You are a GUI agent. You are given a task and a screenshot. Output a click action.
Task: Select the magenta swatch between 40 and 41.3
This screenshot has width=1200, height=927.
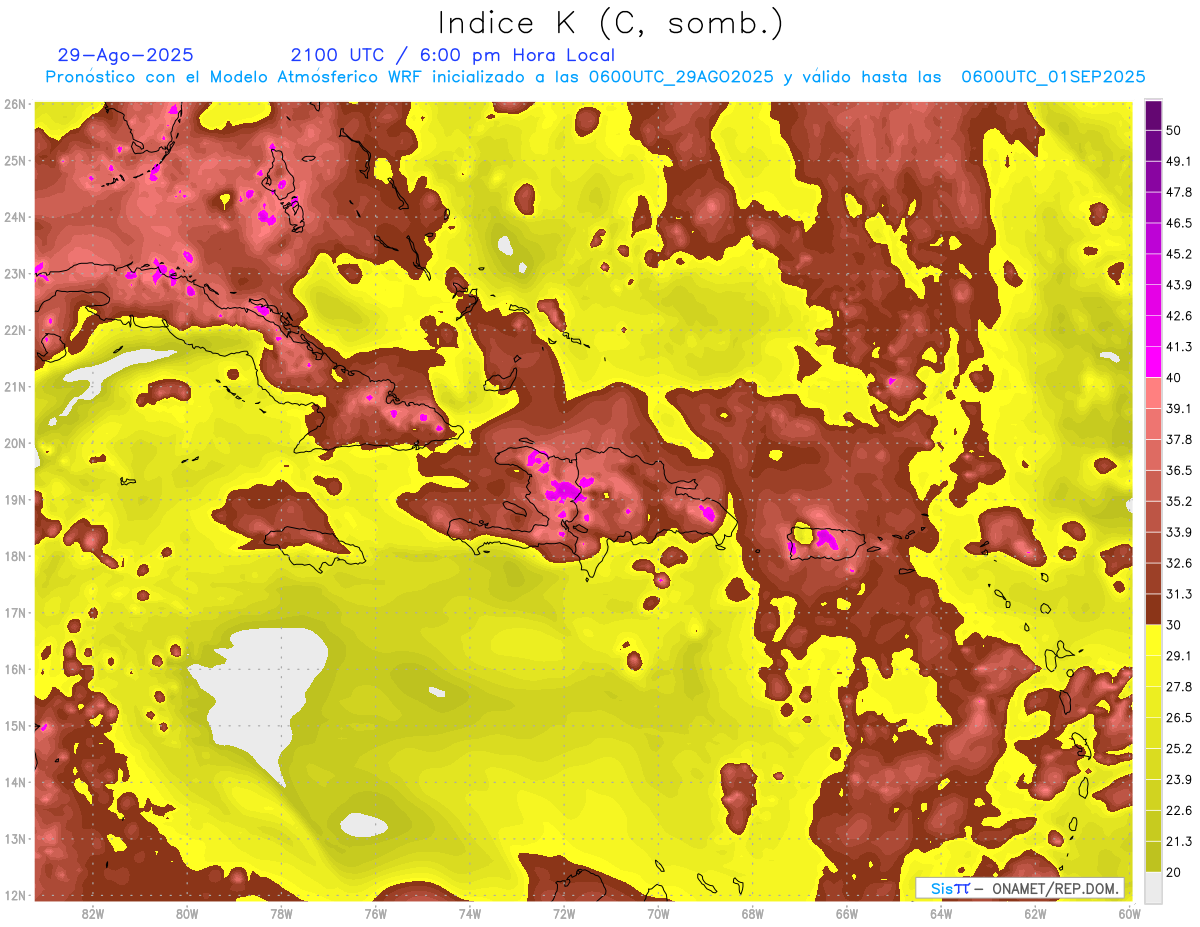click(1153, 361)
